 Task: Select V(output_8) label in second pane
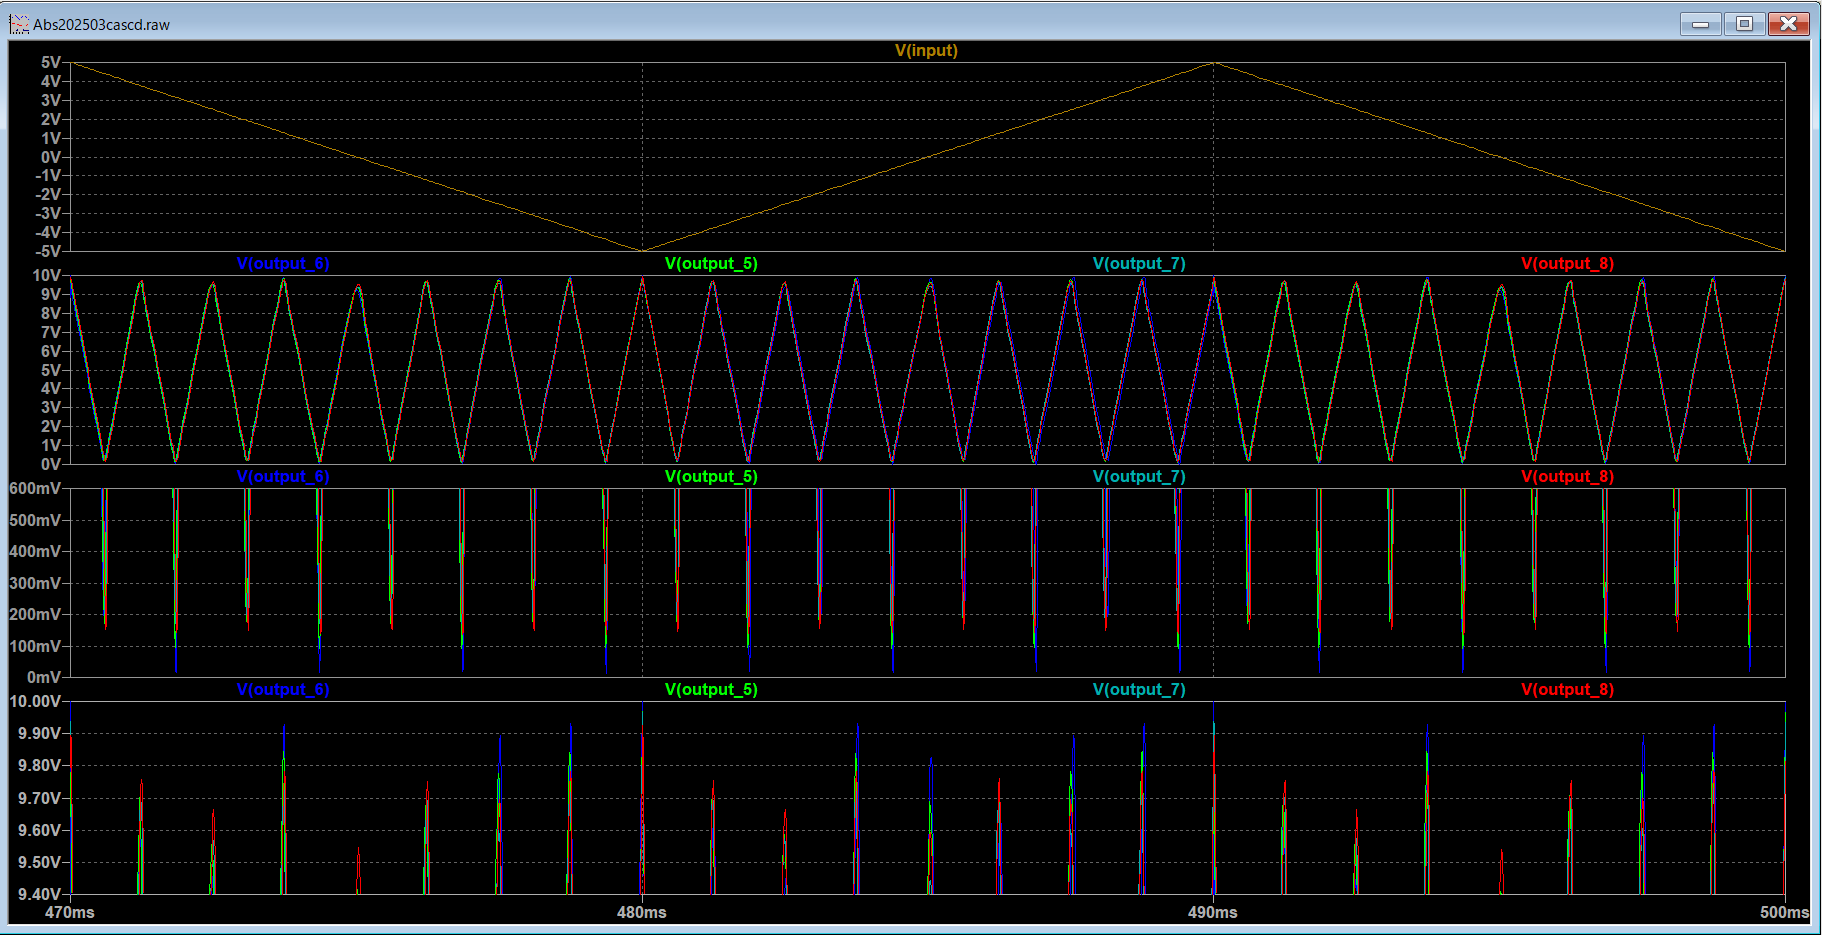pos(1567,263)
